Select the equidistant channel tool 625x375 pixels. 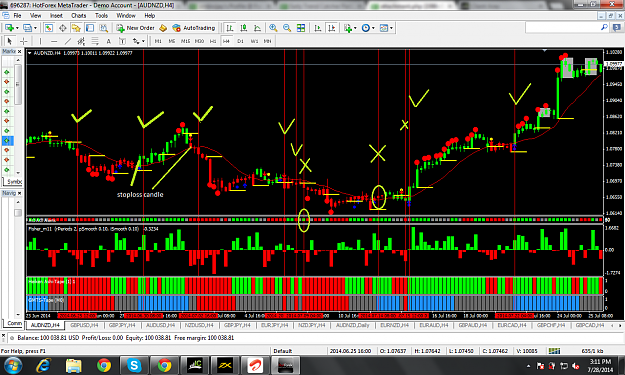81,41
